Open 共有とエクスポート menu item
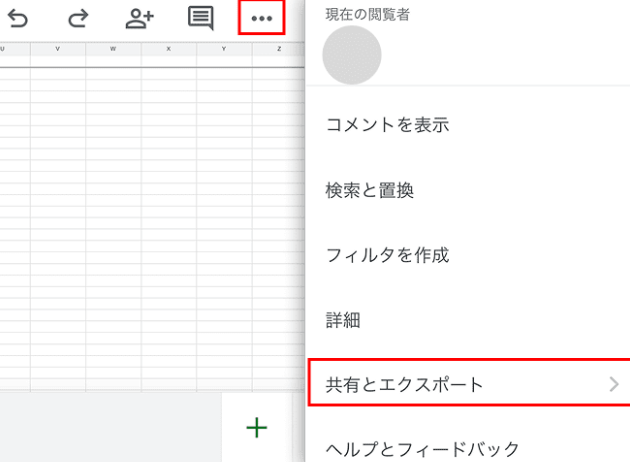Viewport: 630px width, 462px height. click(x=405, y=384)
